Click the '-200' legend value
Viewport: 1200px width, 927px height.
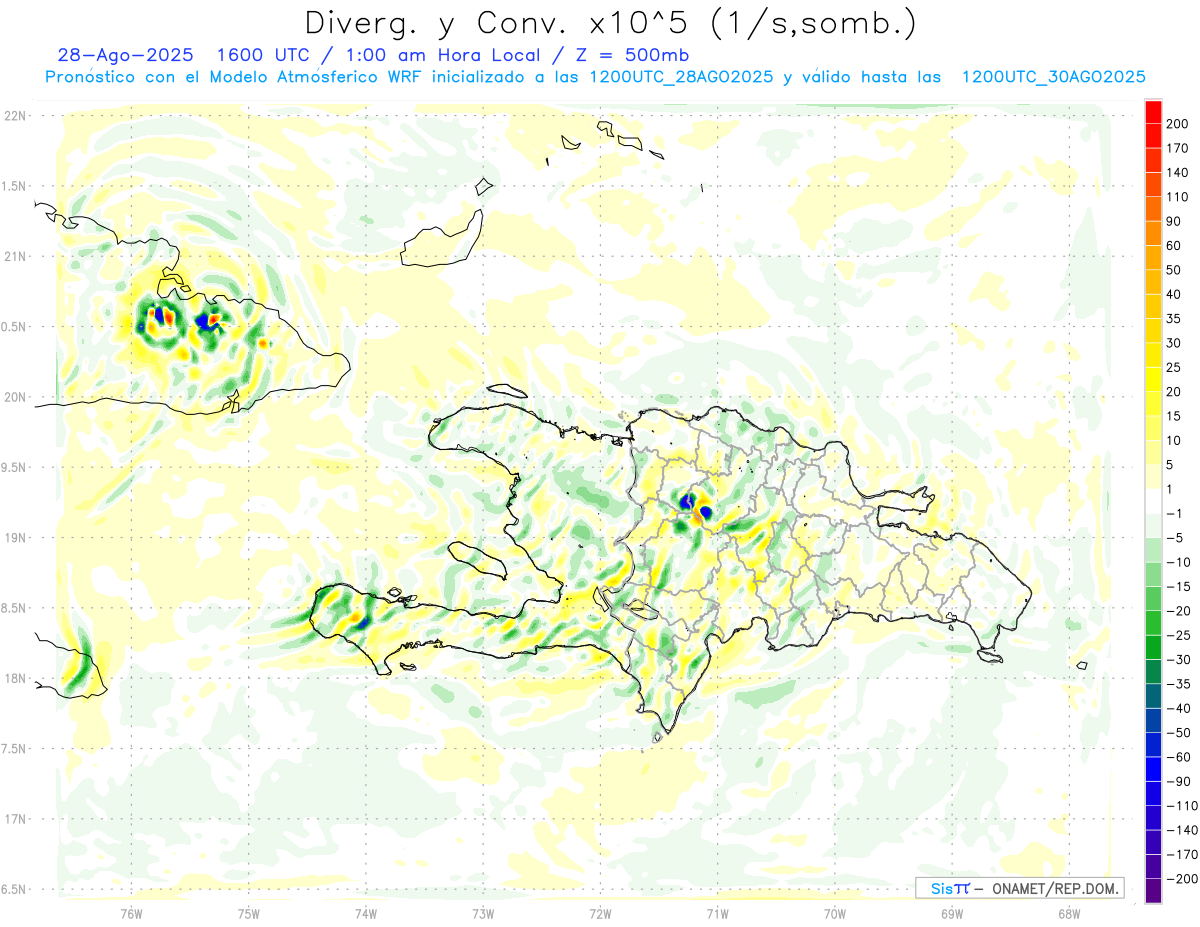tap(1181, 879)
